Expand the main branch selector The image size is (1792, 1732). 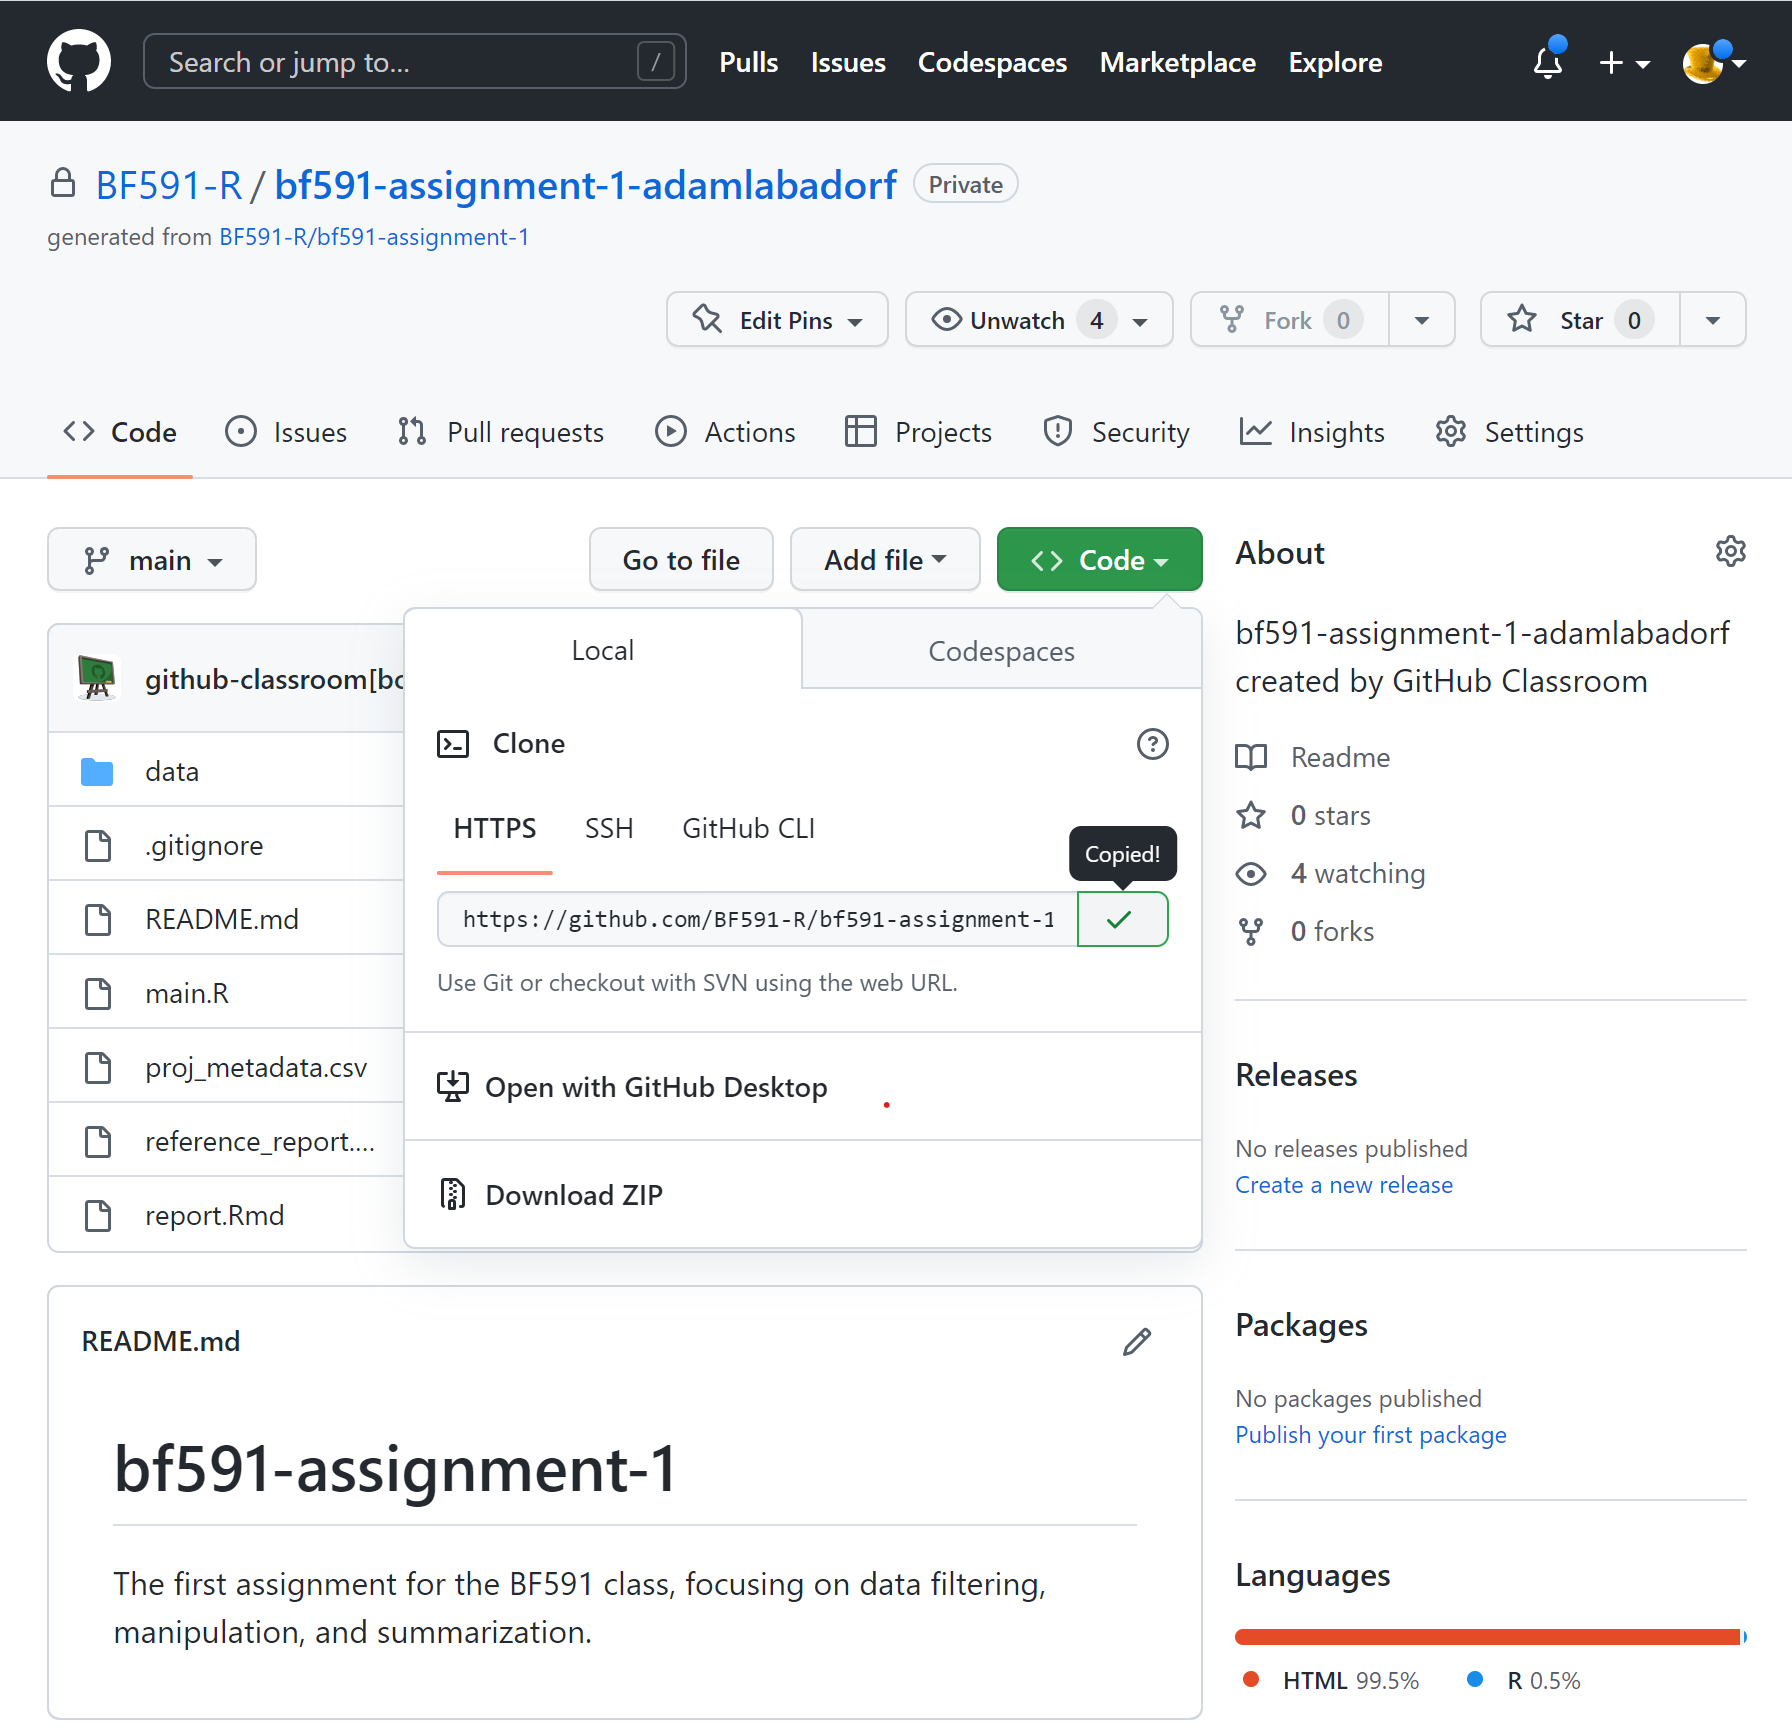152,560
